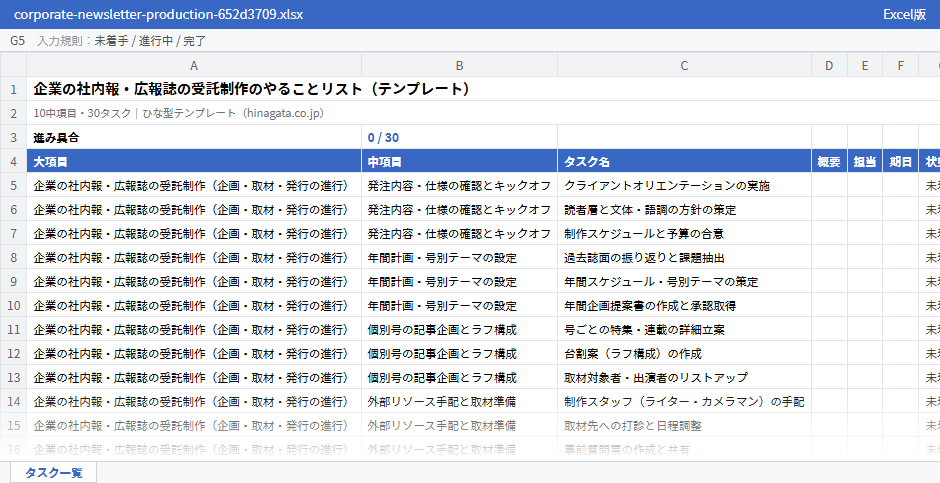Click the 概要 header cell
Viewport: 940px width, 483px height.
pyautogui.click(x=829, y=161)
